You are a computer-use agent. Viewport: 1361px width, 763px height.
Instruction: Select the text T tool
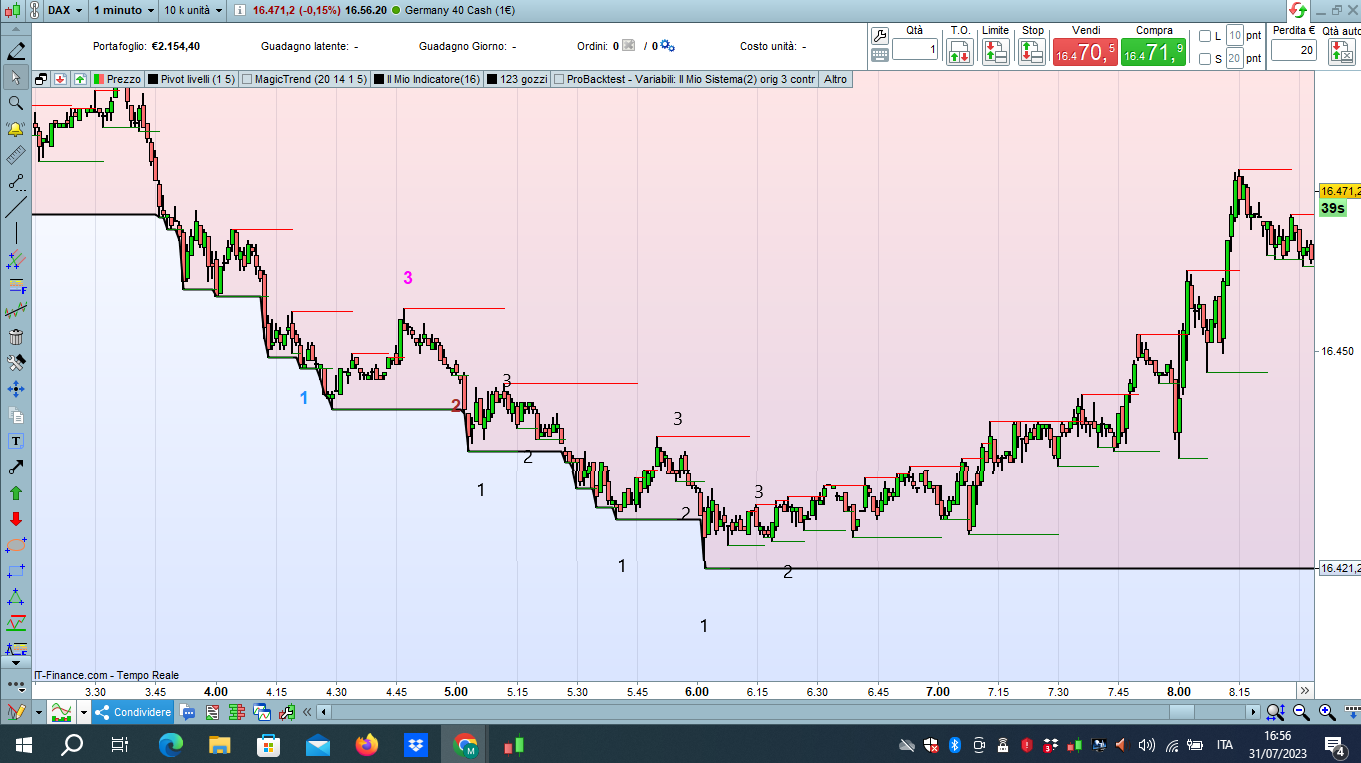click(16, 441)
